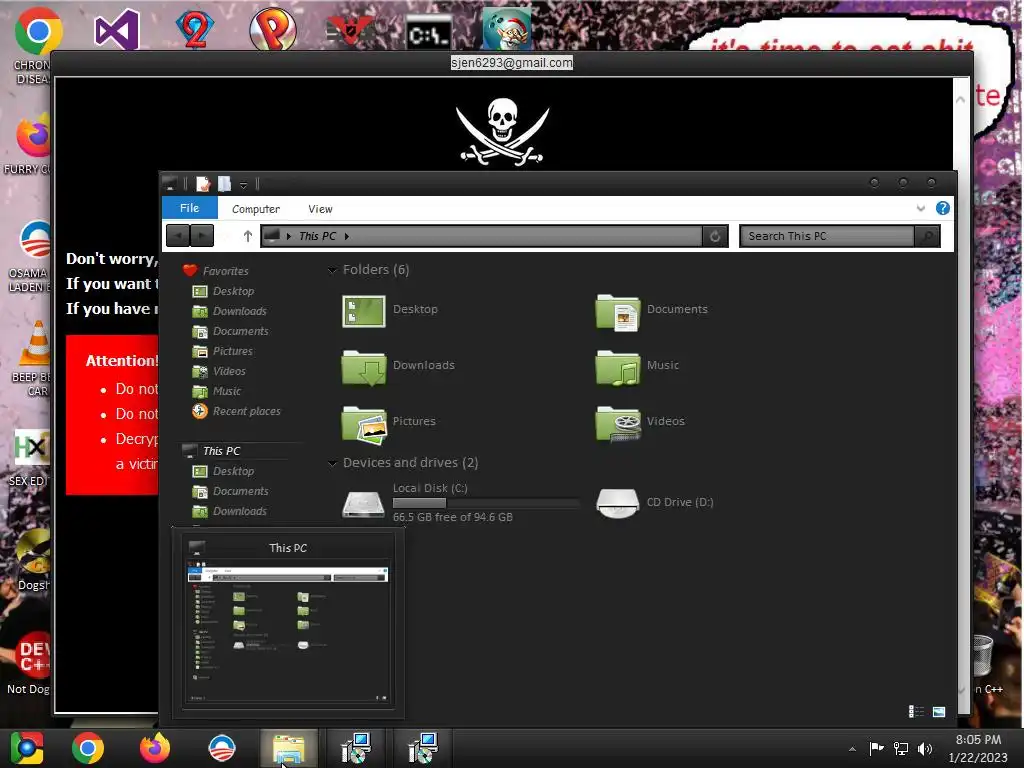Click Properties icon in quick access toolbar
Image resolution: width=1024 pixels, height=768 pixels.
(203, 184)
